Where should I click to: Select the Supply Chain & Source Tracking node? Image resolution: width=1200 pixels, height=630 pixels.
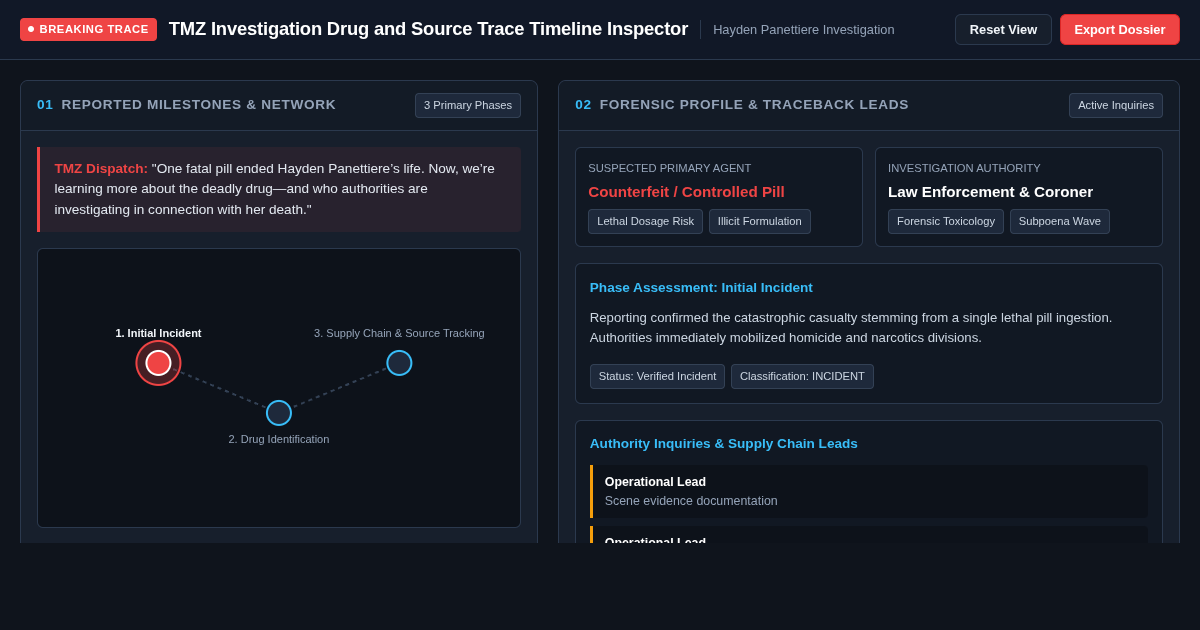point(399,363)
